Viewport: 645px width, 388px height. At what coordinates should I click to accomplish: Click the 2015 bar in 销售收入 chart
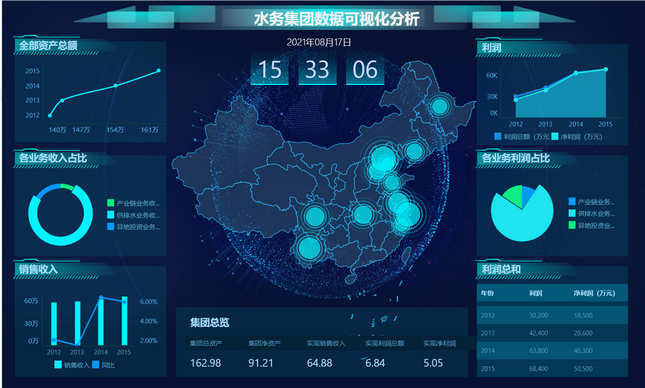124,321
